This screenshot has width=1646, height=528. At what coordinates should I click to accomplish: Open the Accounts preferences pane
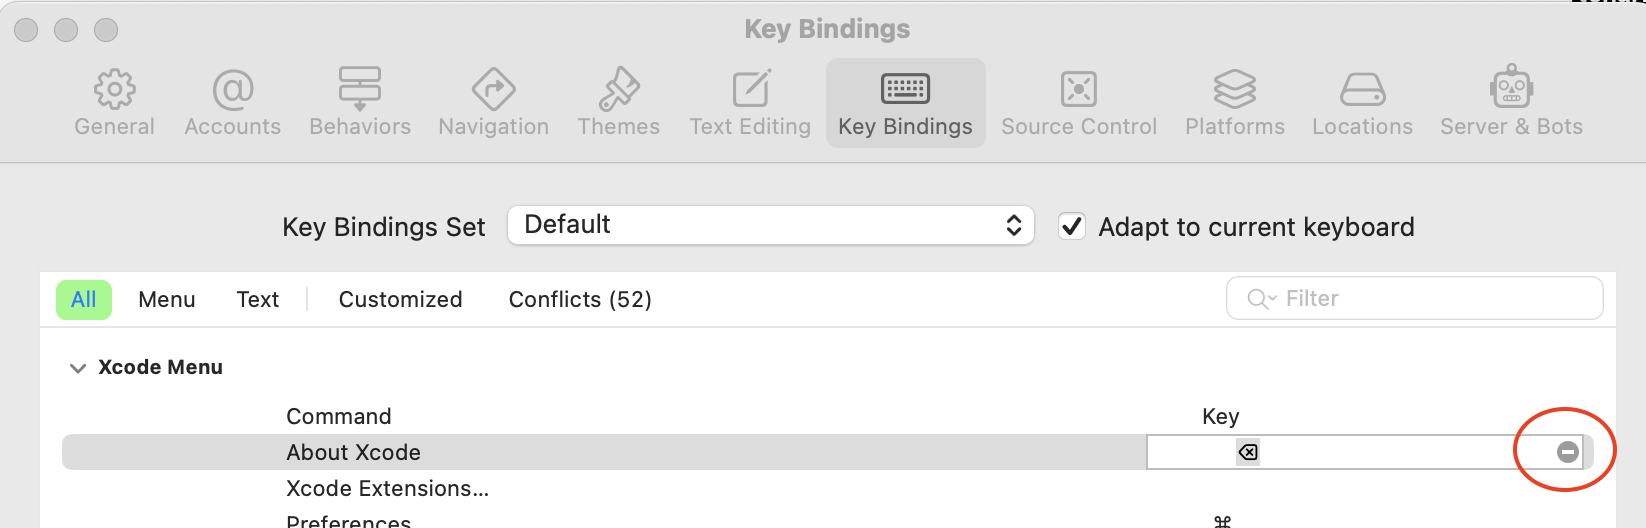click(x=232, y=103)
